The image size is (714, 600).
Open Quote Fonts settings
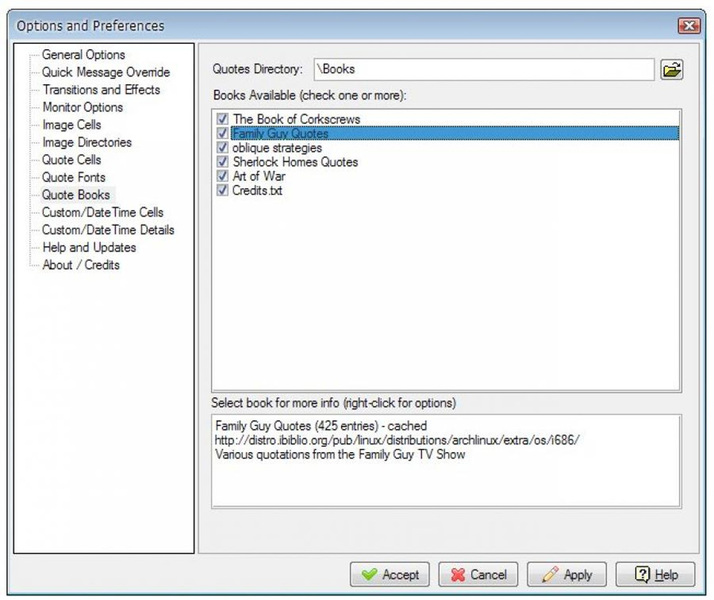coord(74,177)
